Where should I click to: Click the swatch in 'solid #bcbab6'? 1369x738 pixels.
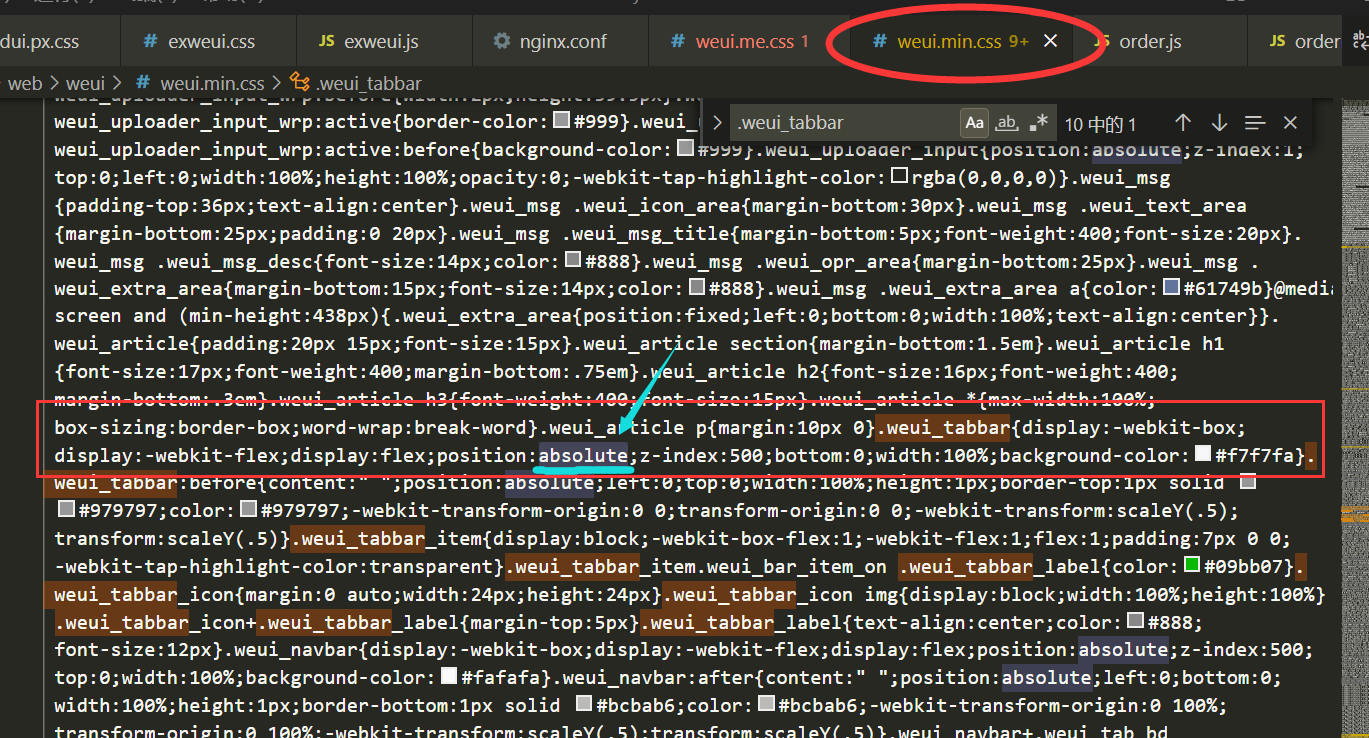[x=585, y=704]
